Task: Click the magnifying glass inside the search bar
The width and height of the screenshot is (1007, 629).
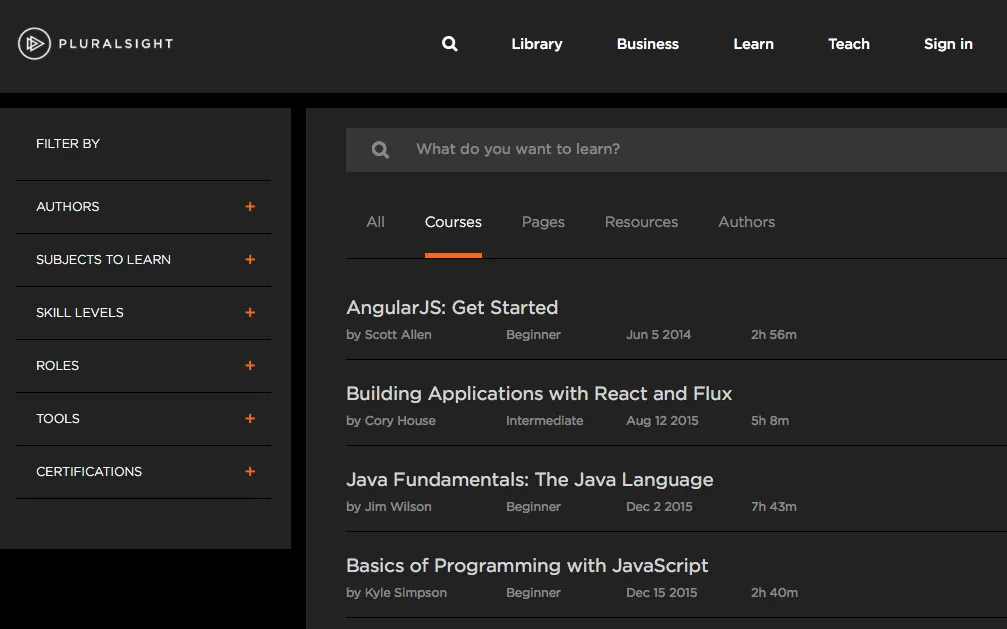Action: (379, 149)
